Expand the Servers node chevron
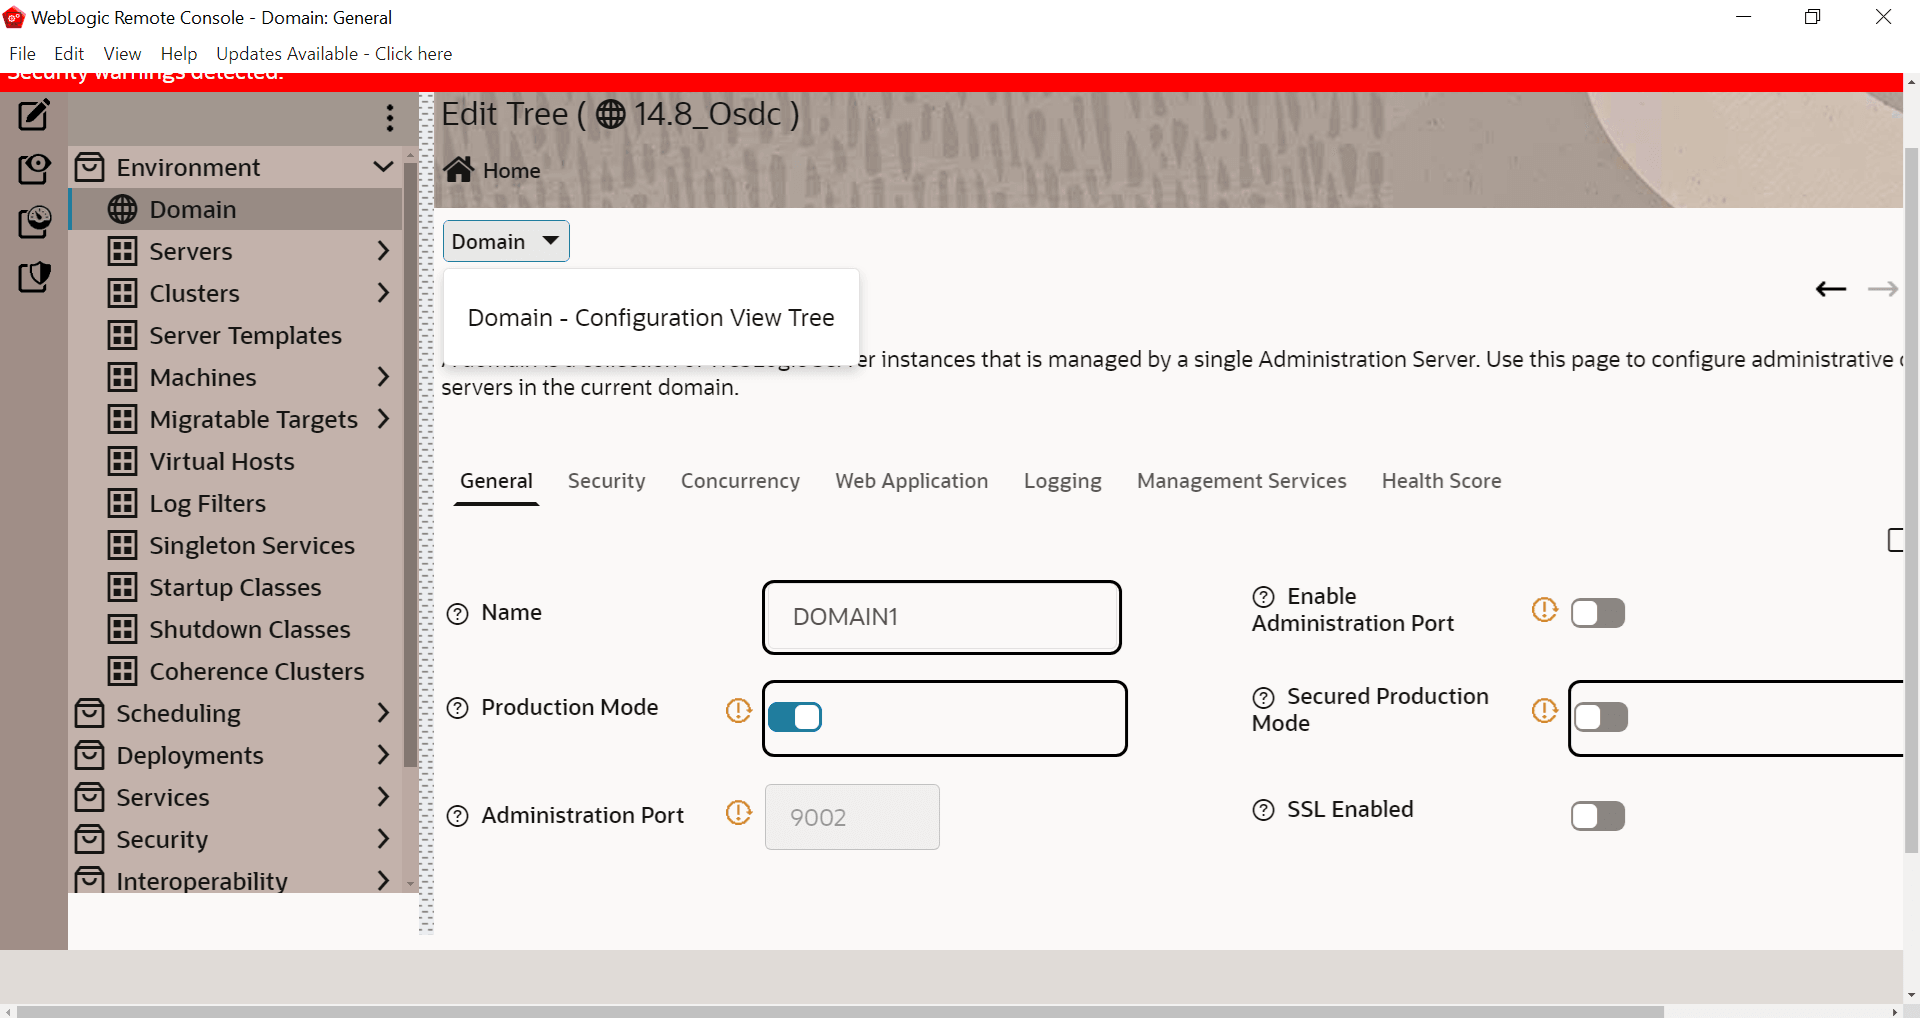Viewport: 1920px width, 1018px height. point(383,251)
